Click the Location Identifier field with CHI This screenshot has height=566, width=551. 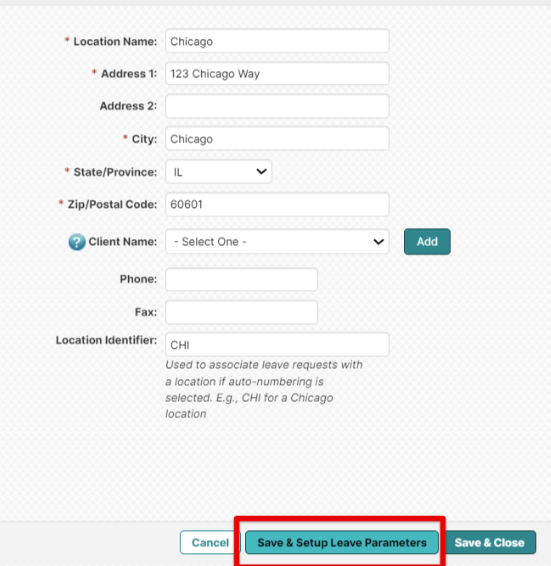[x=277, y=345]
